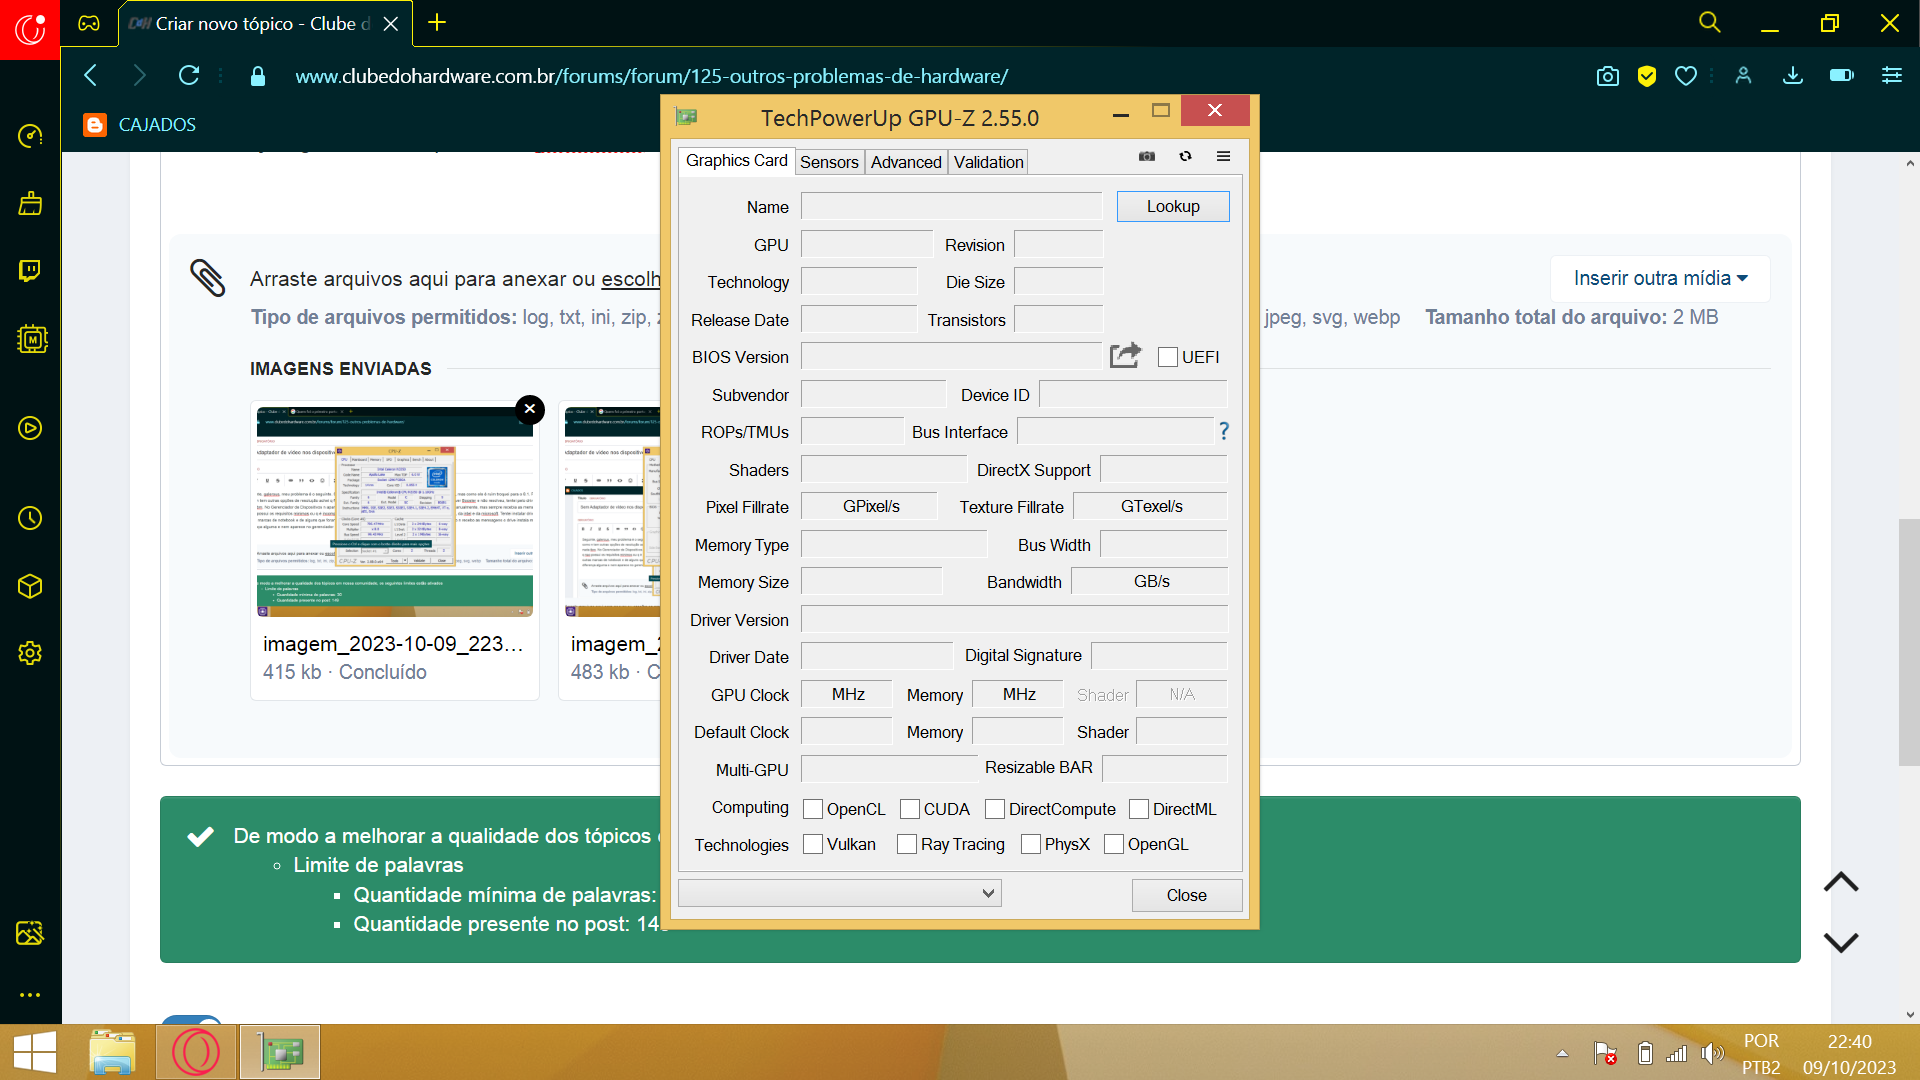Switch to the Advanced tab
1920x1080 pixels.
click(x=906, y=162)
